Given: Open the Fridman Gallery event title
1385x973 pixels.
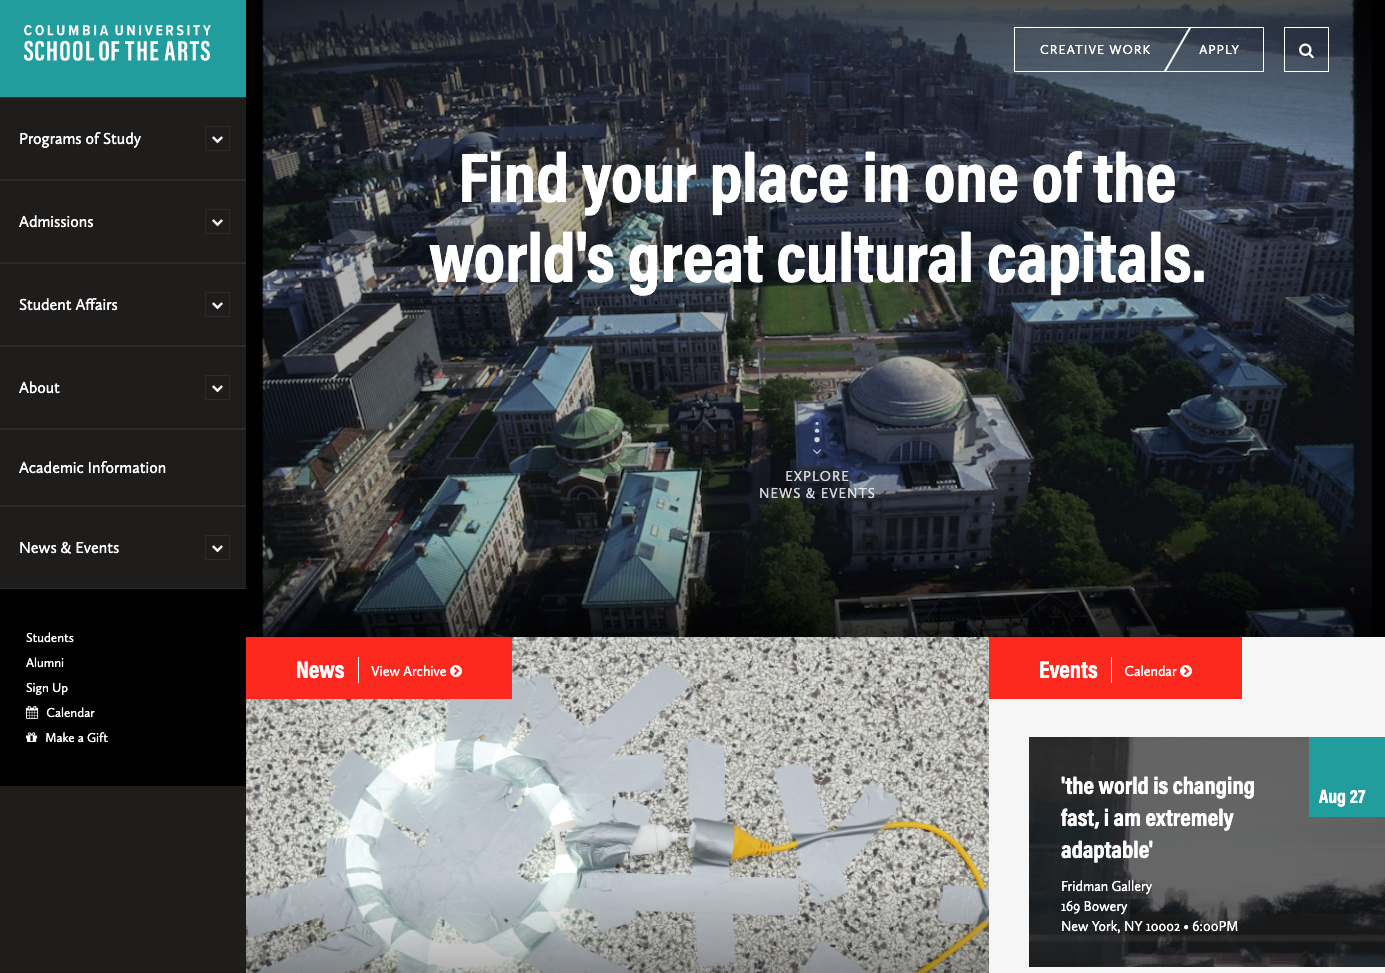Looking at the screenshot, I should pos(1157,818).
